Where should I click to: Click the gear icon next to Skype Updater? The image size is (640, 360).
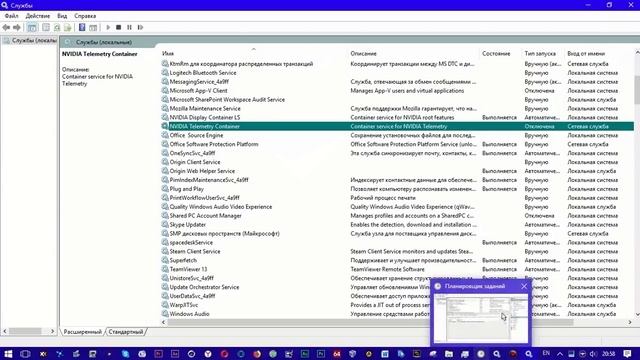coord(165,224)
